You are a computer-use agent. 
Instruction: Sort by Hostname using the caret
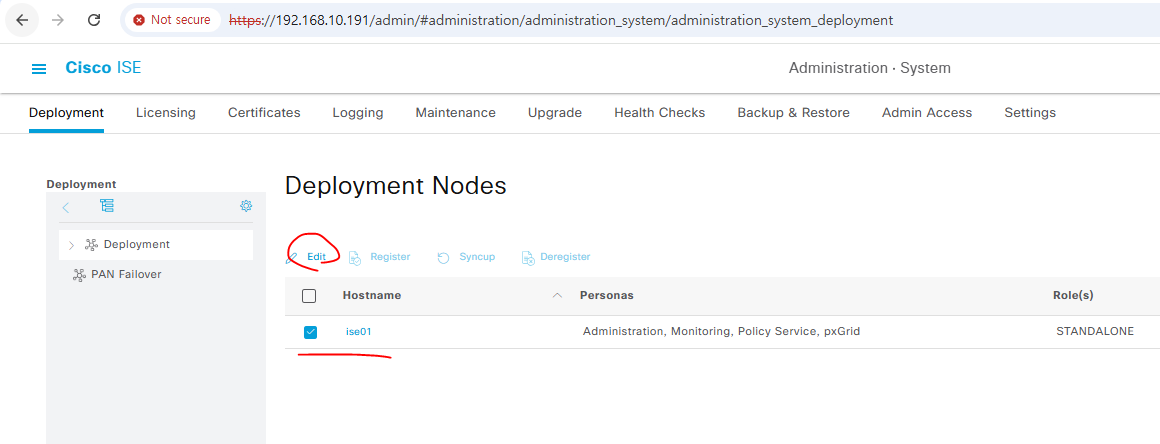557,295
